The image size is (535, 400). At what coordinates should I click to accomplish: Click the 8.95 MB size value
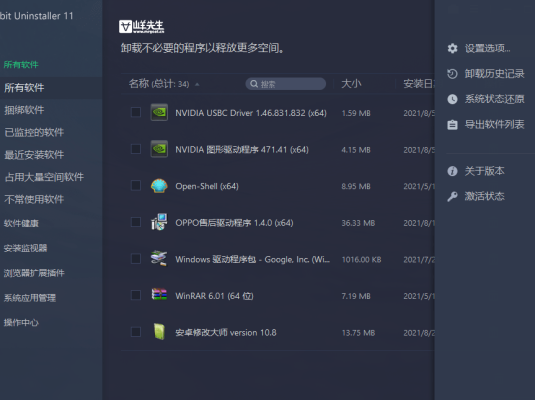(356, 186)
